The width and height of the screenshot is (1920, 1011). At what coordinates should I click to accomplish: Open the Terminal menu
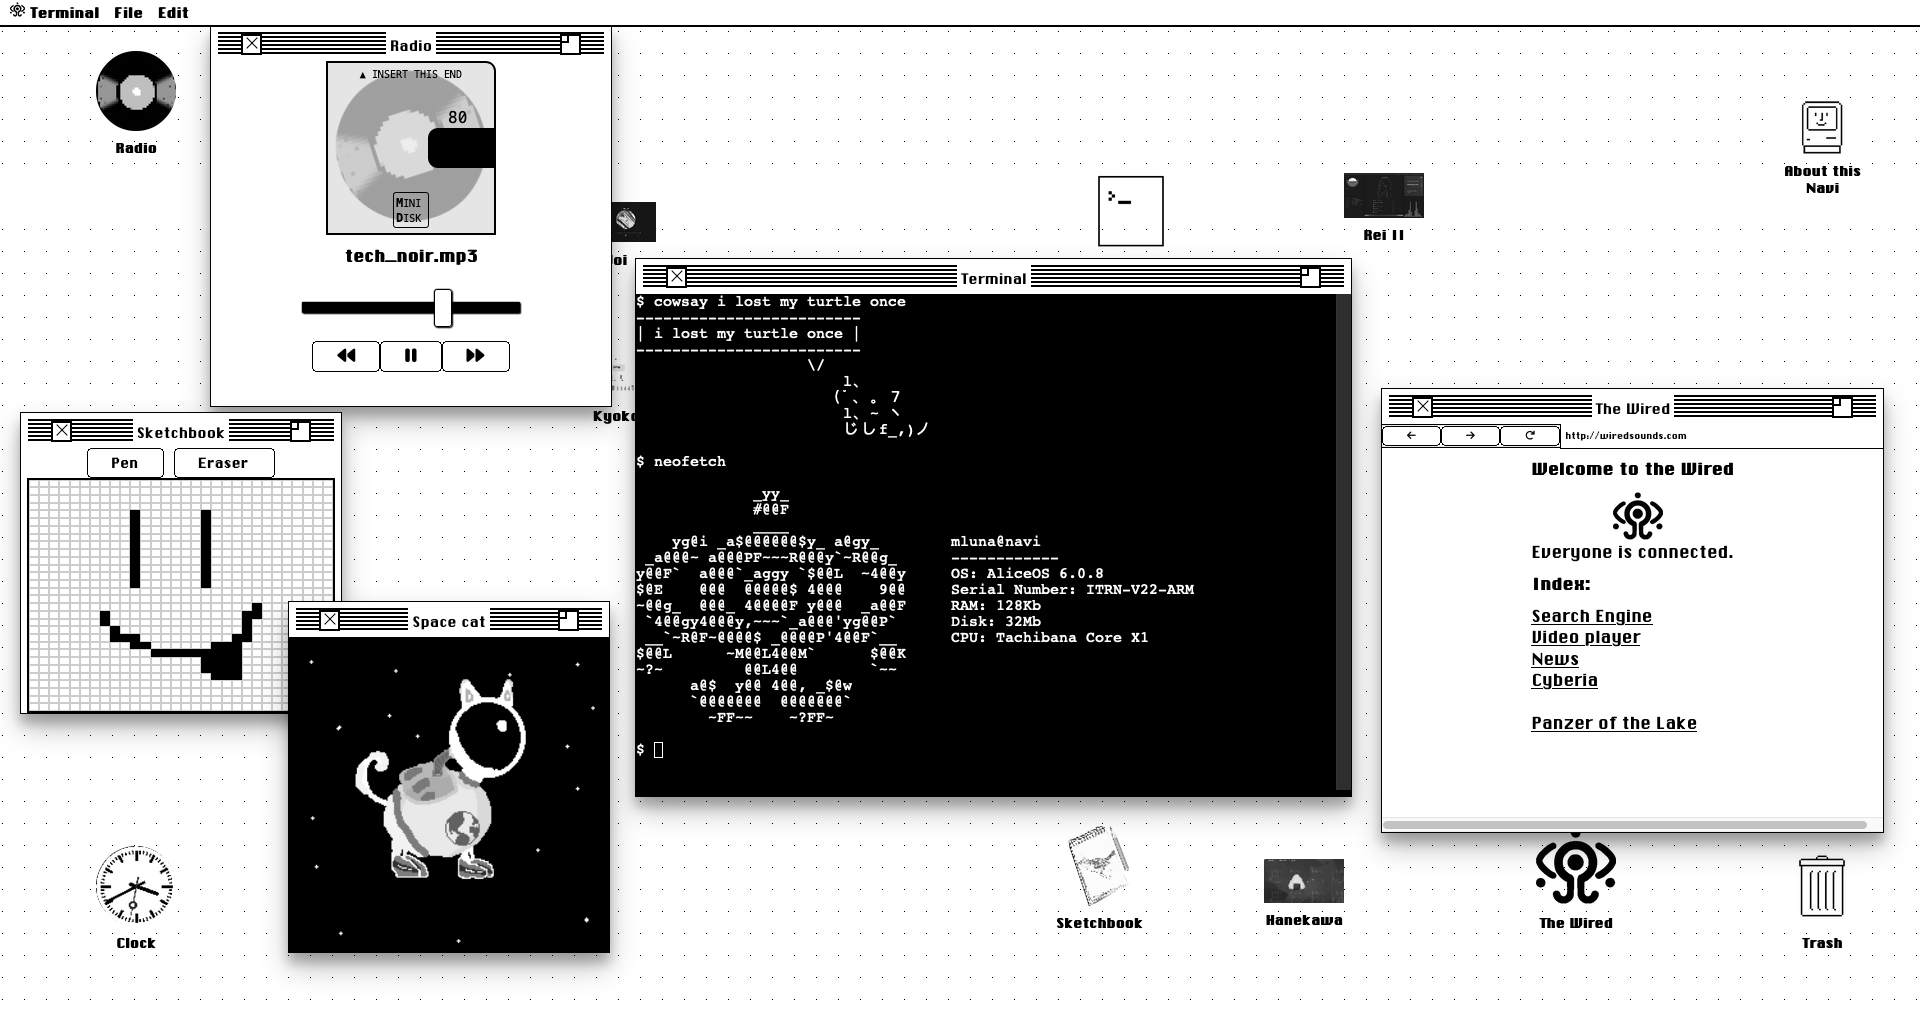coord(64,13)
